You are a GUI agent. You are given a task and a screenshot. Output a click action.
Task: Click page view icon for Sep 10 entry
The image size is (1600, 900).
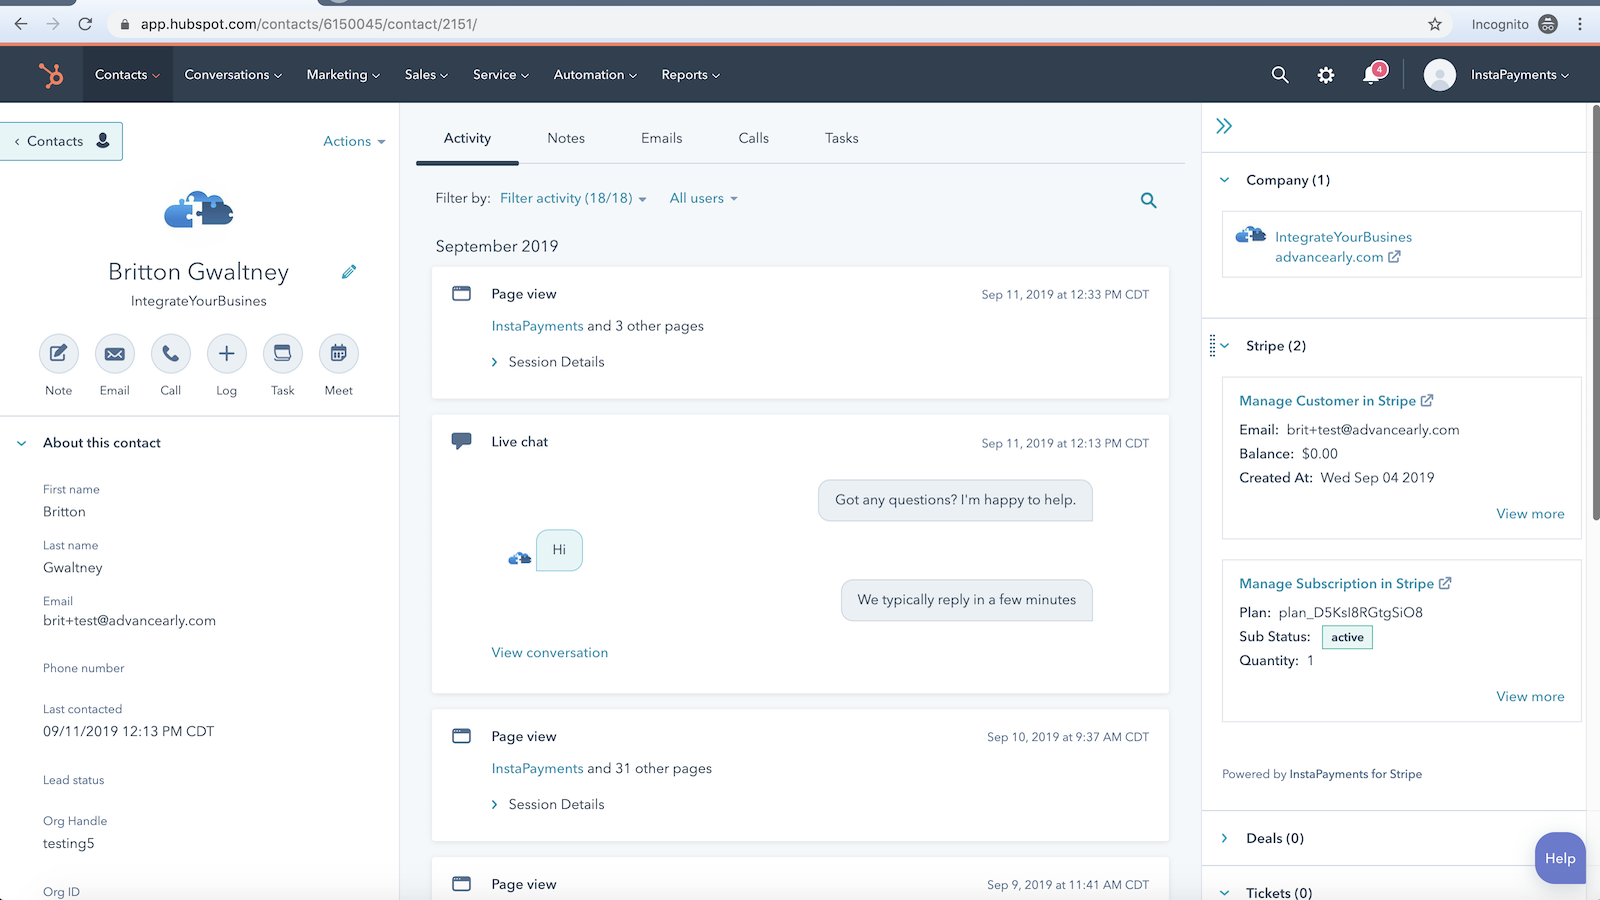click(x=461, y=736)
